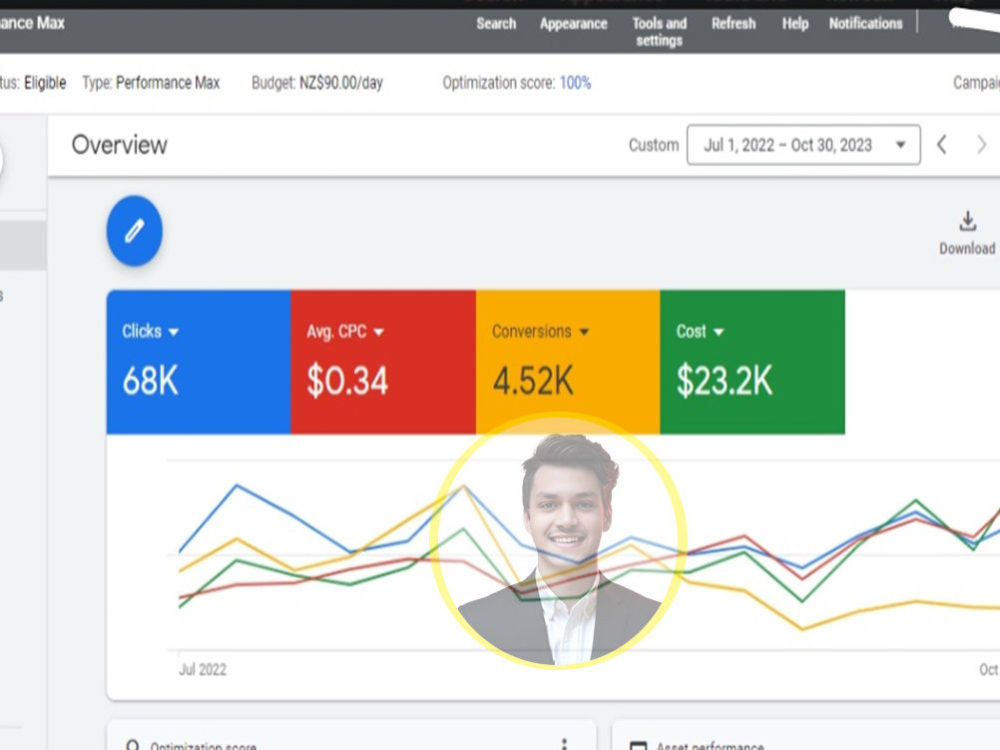The width and height of the screenshot is (1000, 750).
Task: Click the 4.52K conversions value
Action: 533,381
